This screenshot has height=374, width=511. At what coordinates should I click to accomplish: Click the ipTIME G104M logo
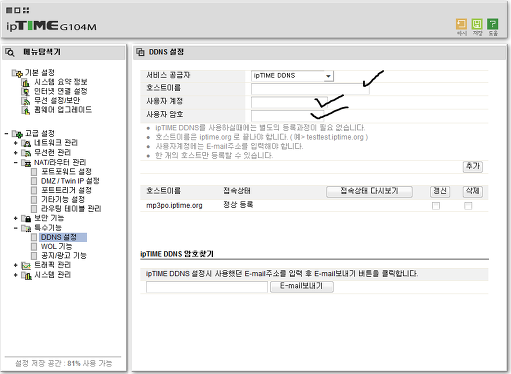point(51,26)
